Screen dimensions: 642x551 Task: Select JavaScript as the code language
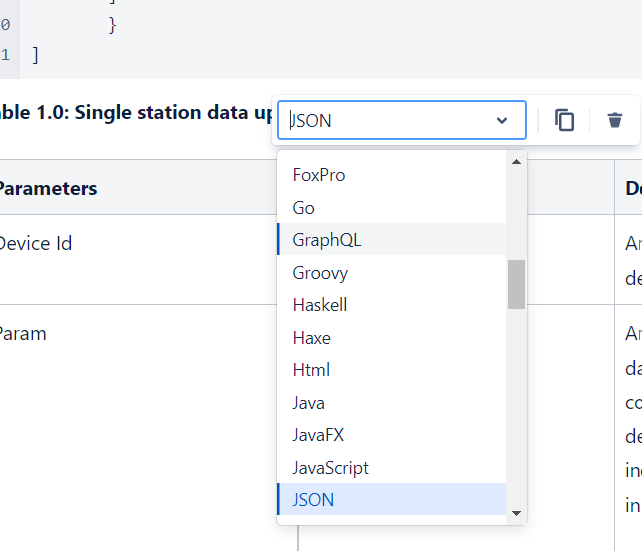[331, 468]
